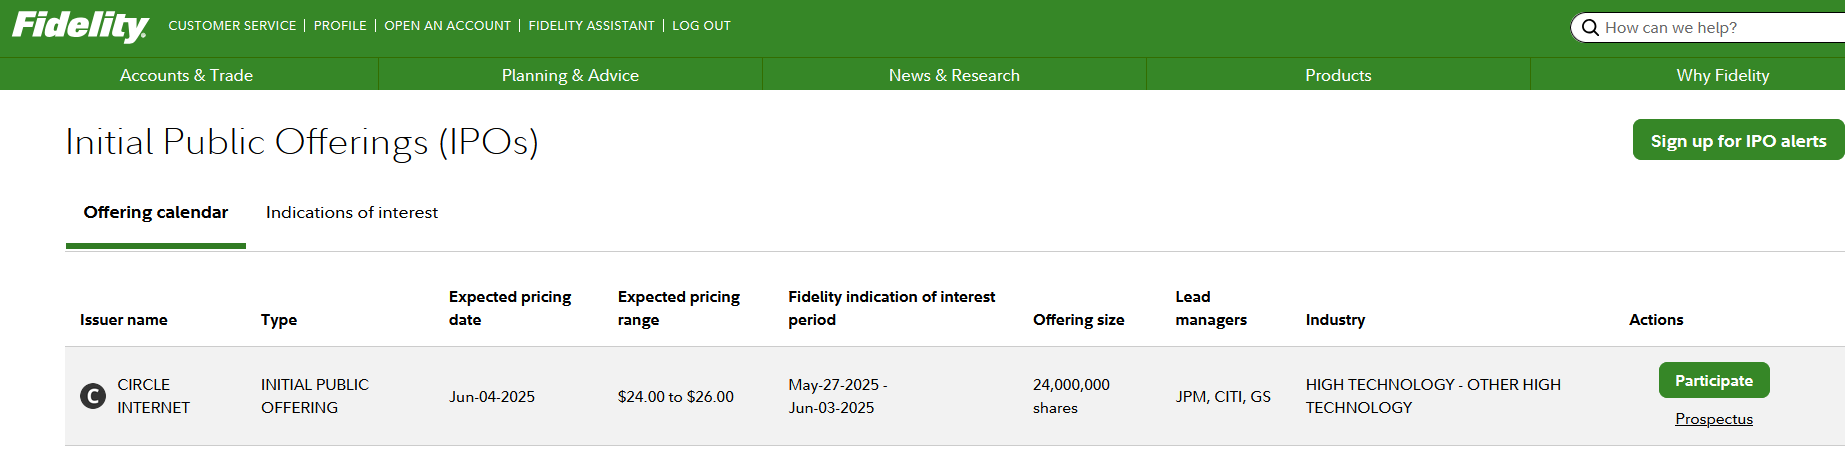The image size is (1845, 465).
Task: Click the Actions column header
Action: click(1656, 320)
